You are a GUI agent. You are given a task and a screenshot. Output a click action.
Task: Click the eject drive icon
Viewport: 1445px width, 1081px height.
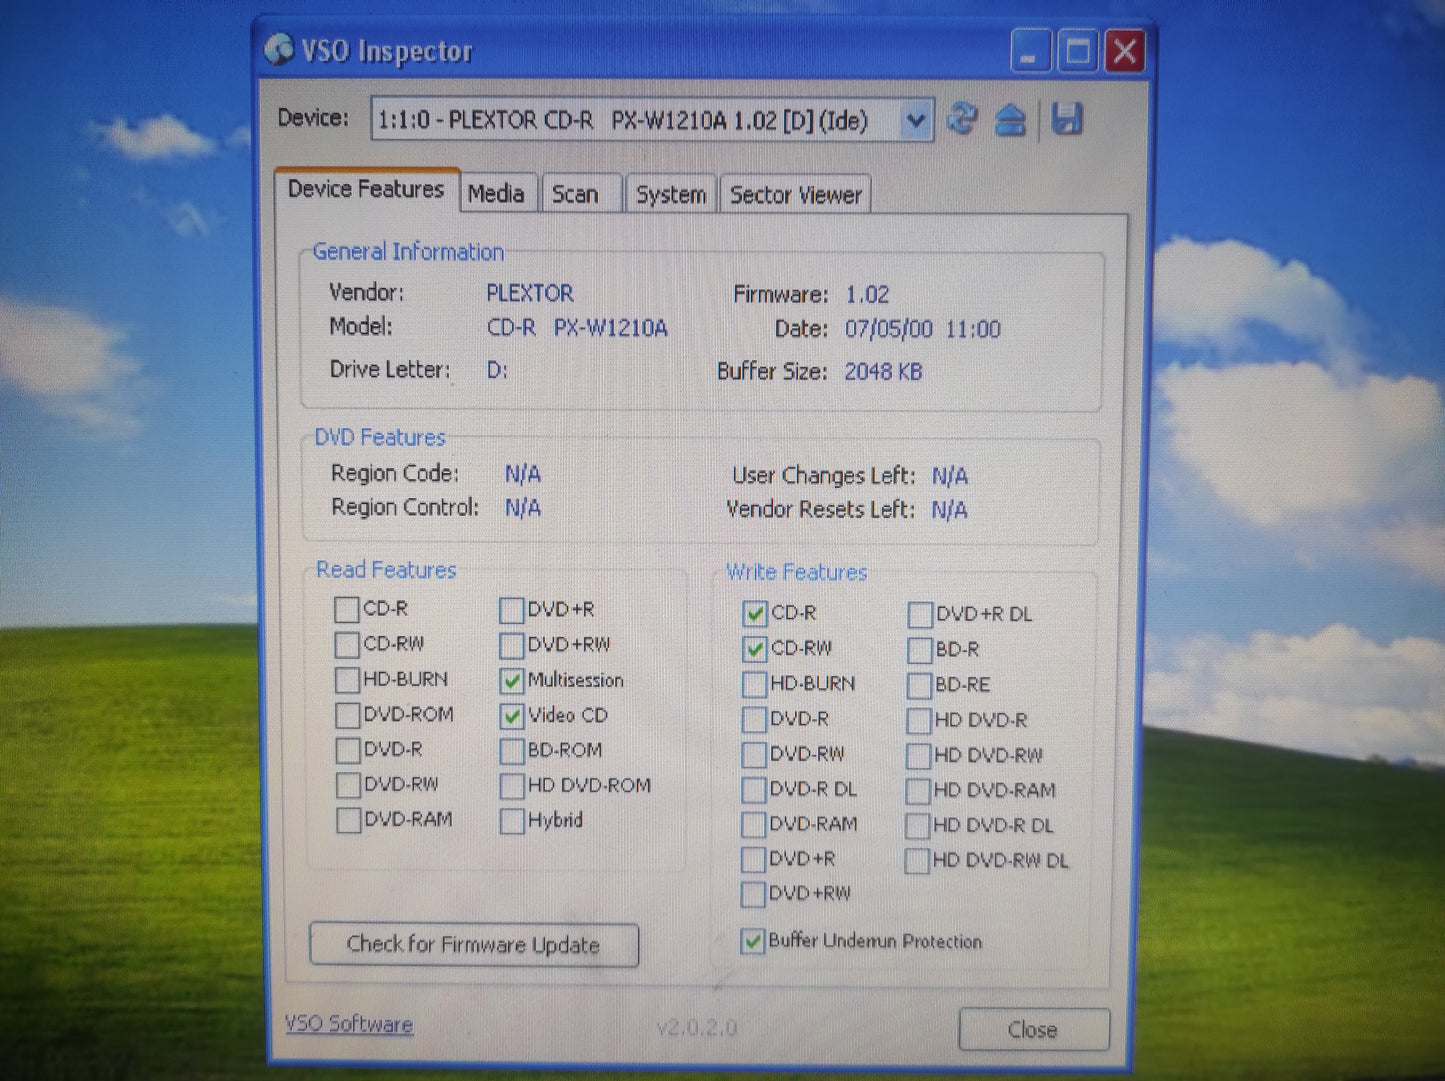coord(1011,120)
